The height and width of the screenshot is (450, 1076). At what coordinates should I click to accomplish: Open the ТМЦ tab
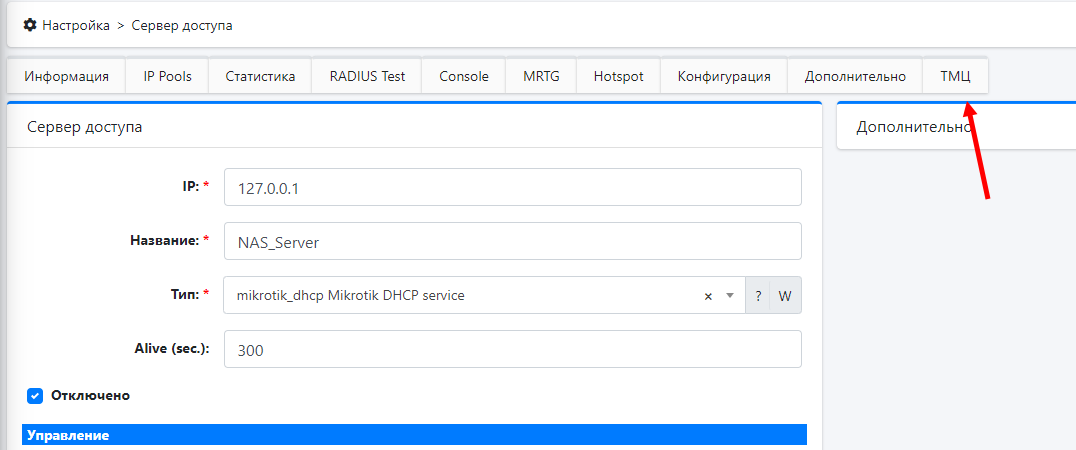[956, 77]
